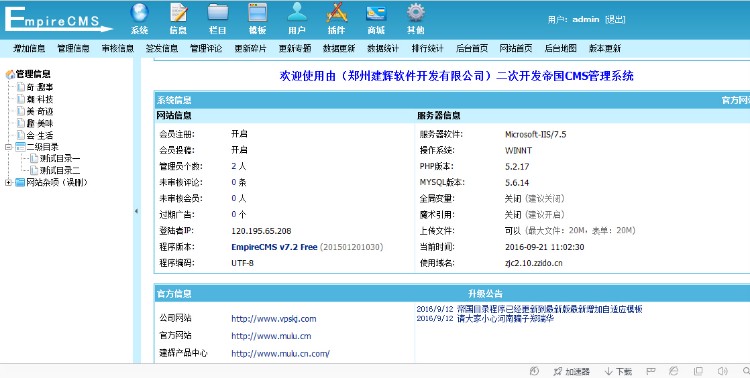Select the tree item ending in 生活
This screenshot has height=378, width=750.
click(x=40, y=135)
